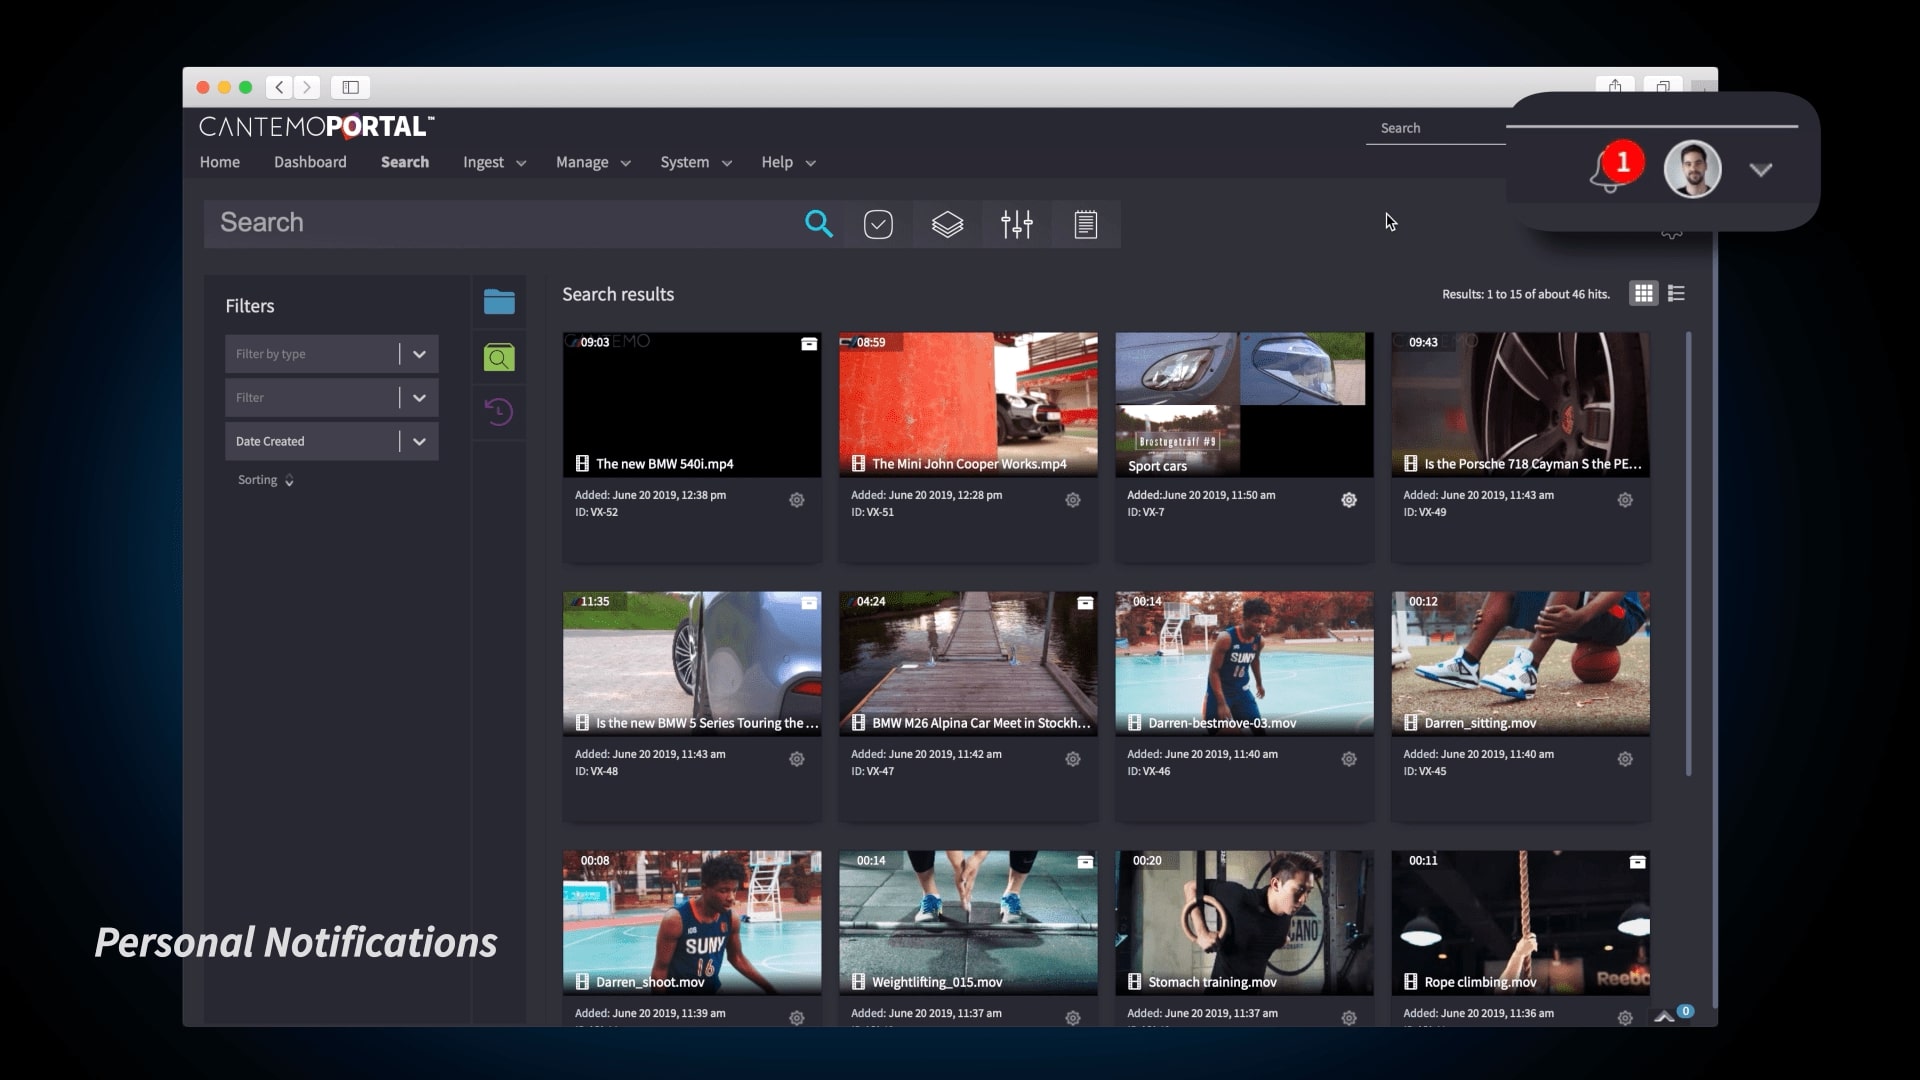Expand the Filter by type dropdown

point(419,354)
